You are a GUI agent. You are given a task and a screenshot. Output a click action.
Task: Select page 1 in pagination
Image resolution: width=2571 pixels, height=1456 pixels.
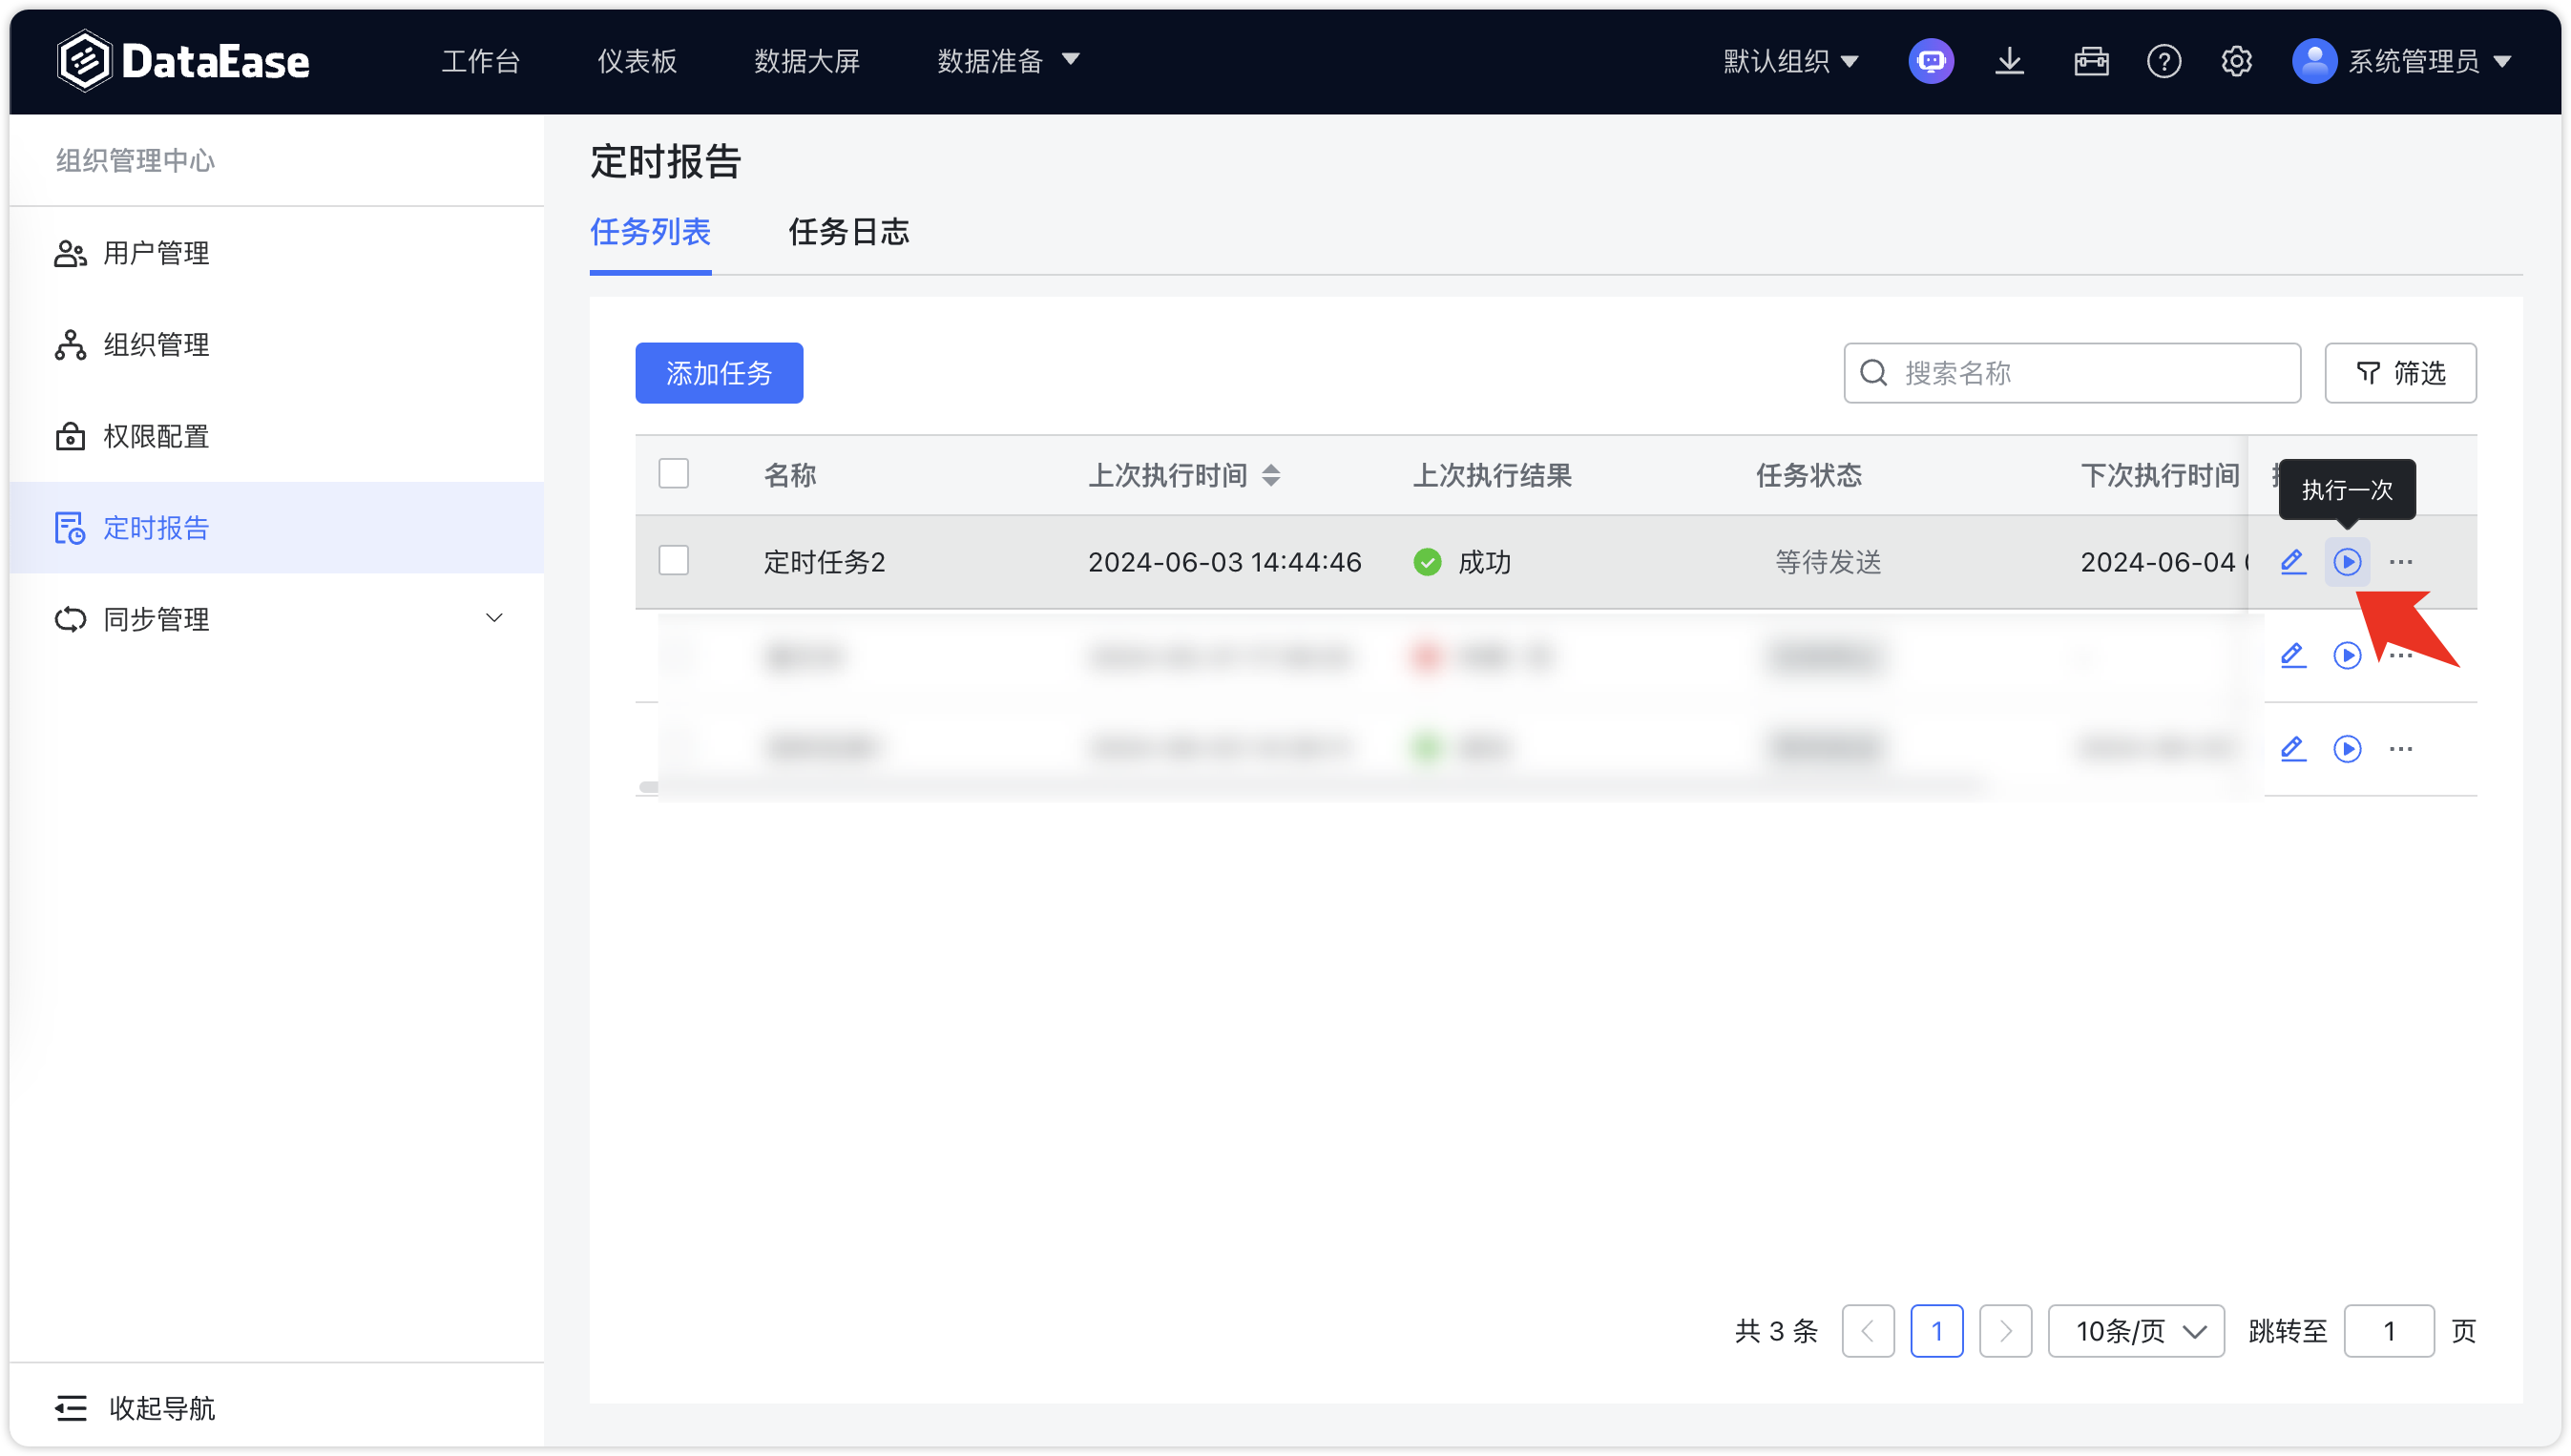click(1936, 1331)
